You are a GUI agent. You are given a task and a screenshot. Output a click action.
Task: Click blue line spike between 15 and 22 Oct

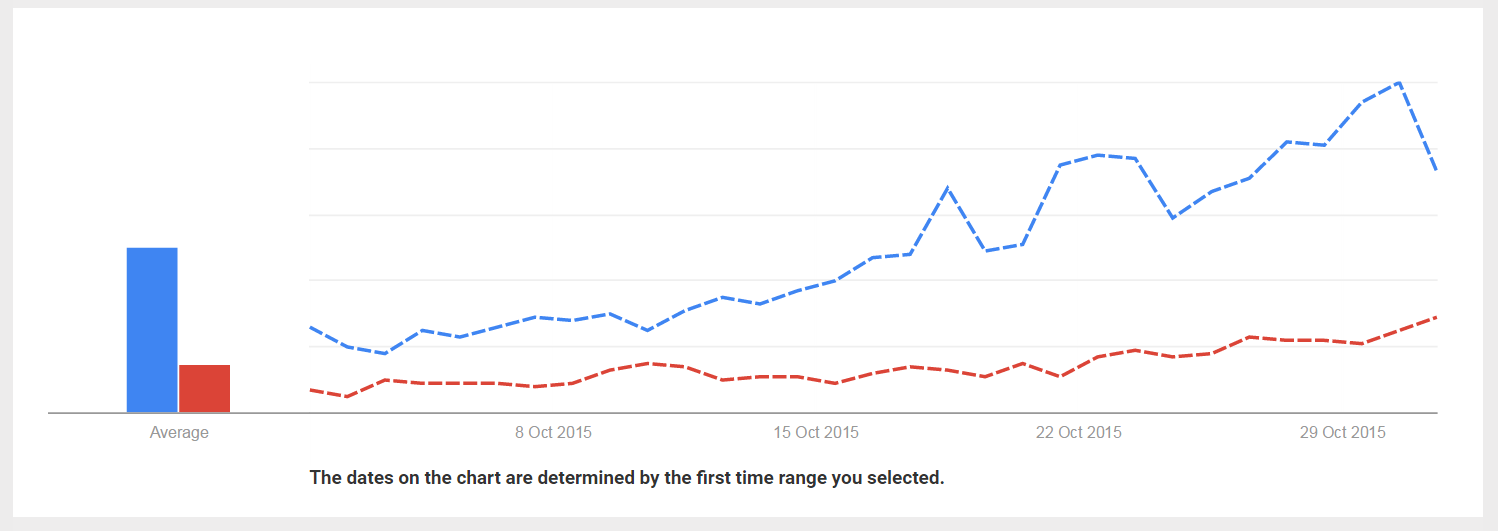click(947, 188)
